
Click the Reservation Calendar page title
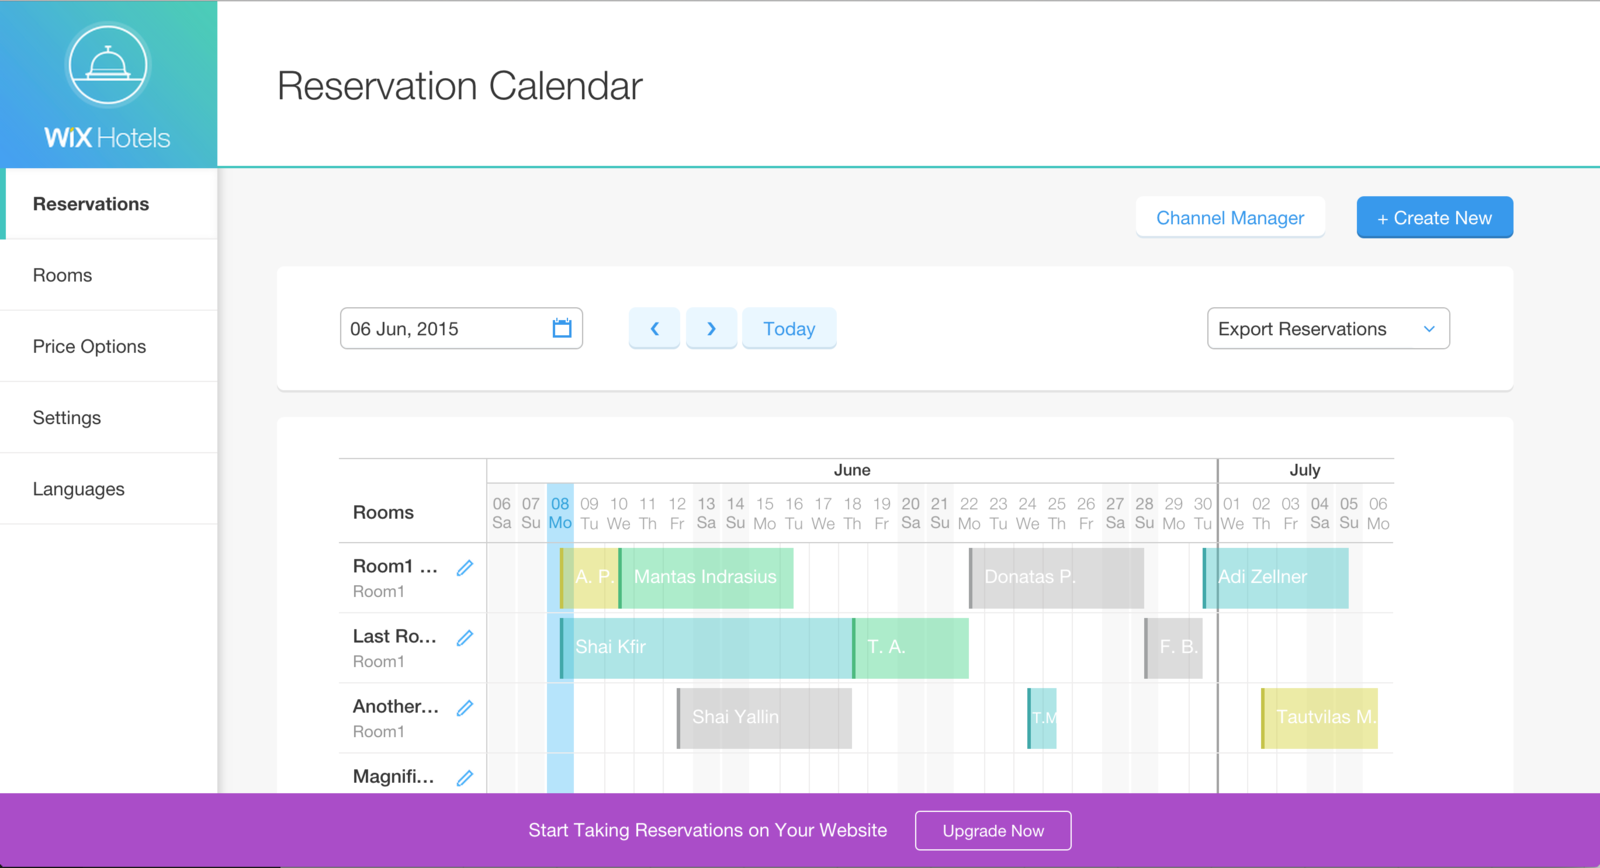460,86
